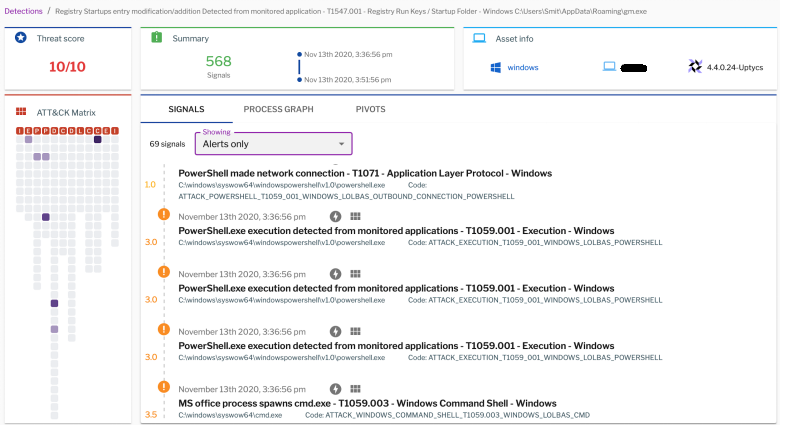Click the Windows logo icon
Viewport: 786px width, 425px height.
click(x=495, y=67)
